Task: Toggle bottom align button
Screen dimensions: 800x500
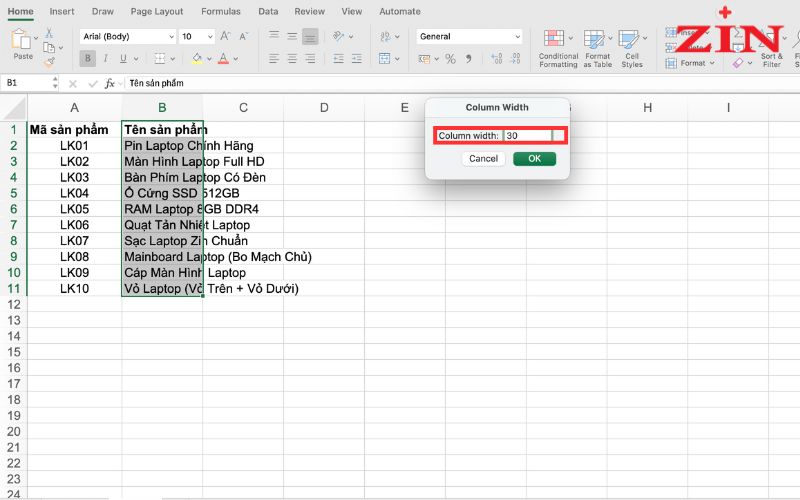Action: click(310, 36)
